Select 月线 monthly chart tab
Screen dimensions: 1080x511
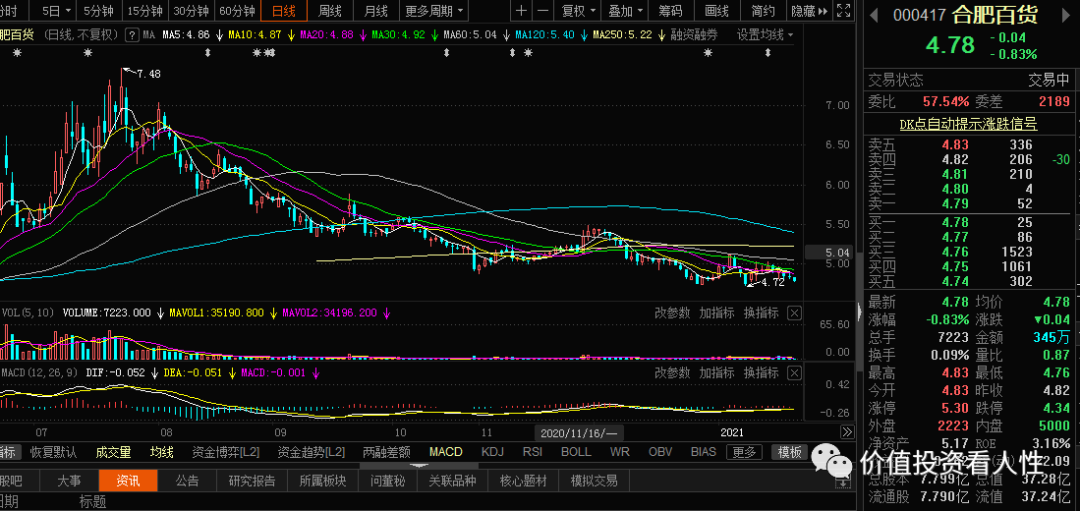(376, 11)
